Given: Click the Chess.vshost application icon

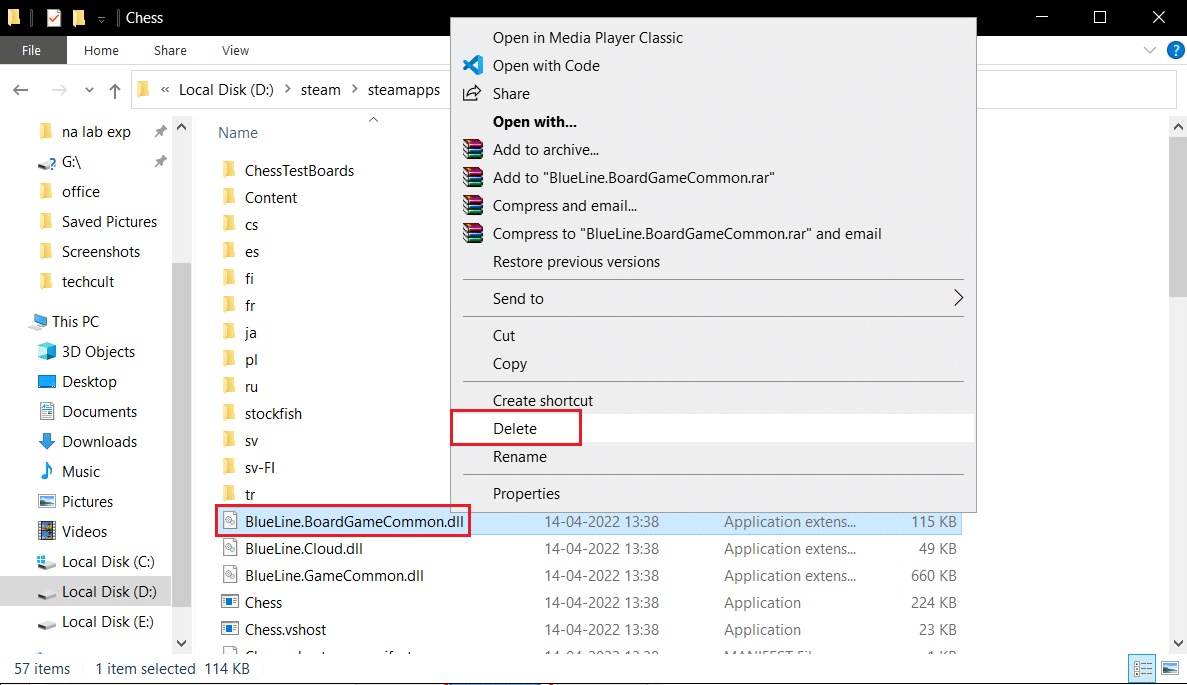Looking at the screenshot, I should pos(229,629).
